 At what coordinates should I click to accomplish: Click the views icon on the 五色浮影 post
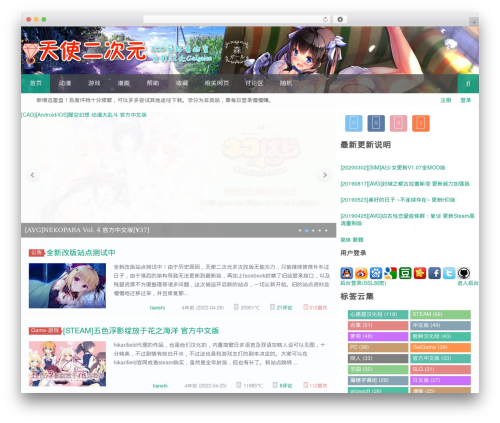click(239, 385)
